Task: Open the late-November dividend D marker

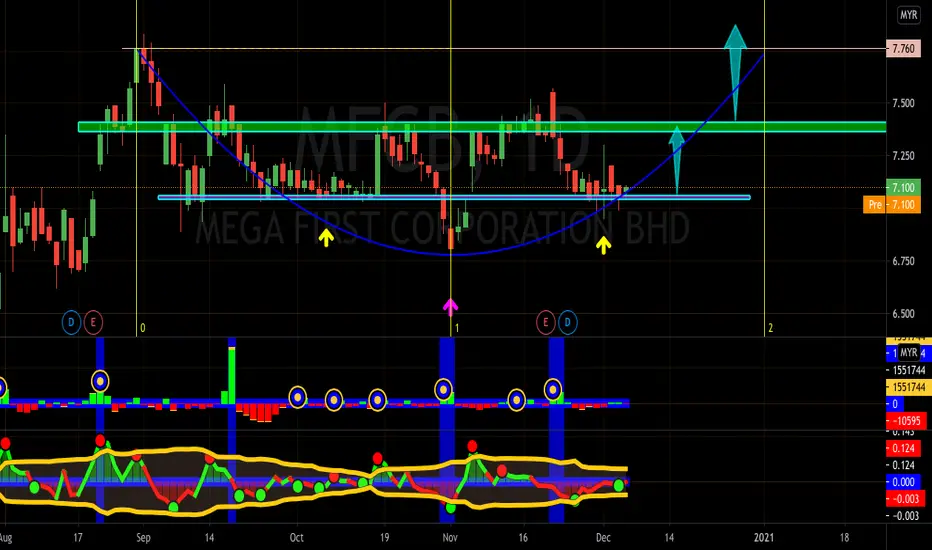Action: (568, 322)
